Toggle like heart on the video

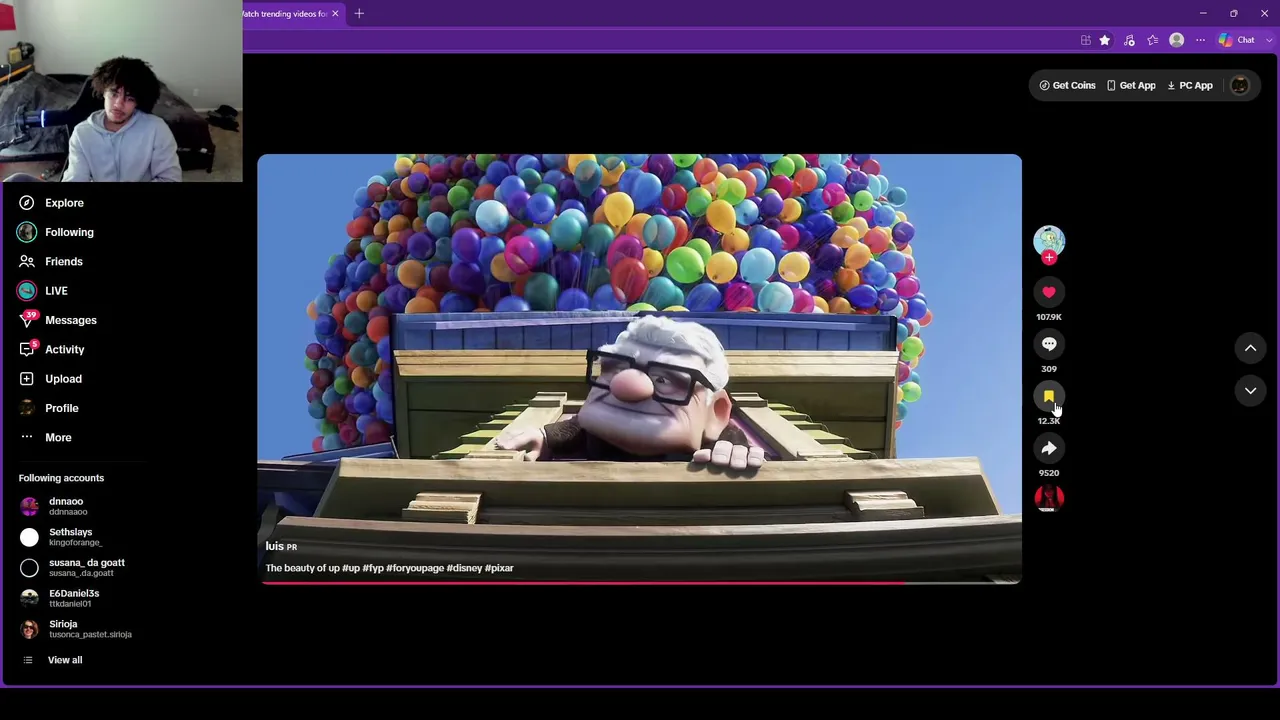click(x=1049, y=292)
